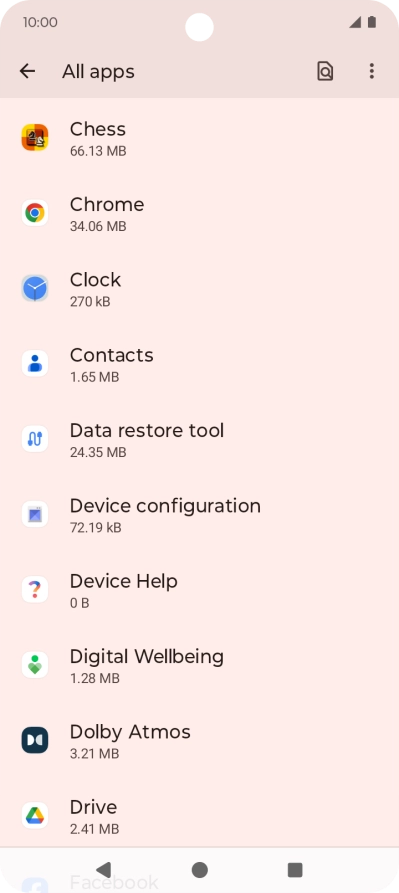Viewport: 399px width, 893px height.
Task: Open Dolby Atmos list entry
Action: [199, 740]
